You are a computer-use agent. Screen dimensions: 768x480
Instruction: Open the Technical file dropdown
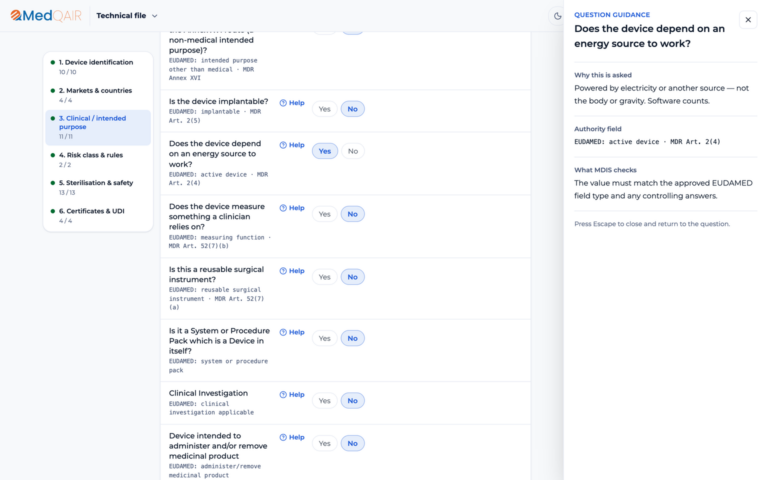pos(127,16)
